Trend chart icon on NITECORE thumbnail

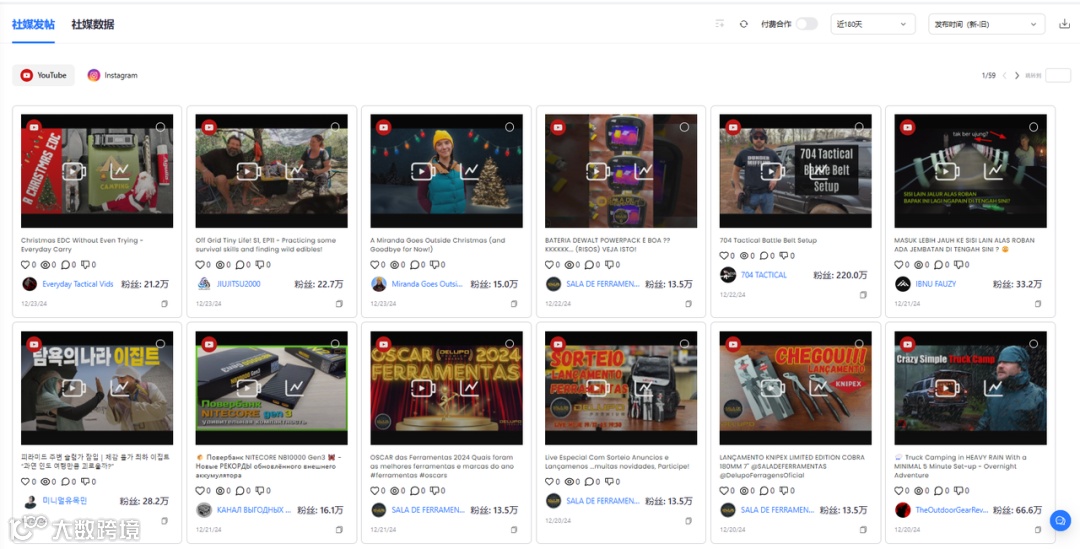[x=295, y=388]
